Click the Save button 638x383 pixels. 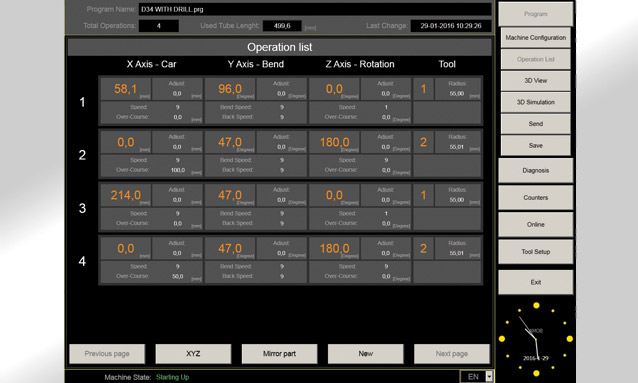click(x=535, y=145)
